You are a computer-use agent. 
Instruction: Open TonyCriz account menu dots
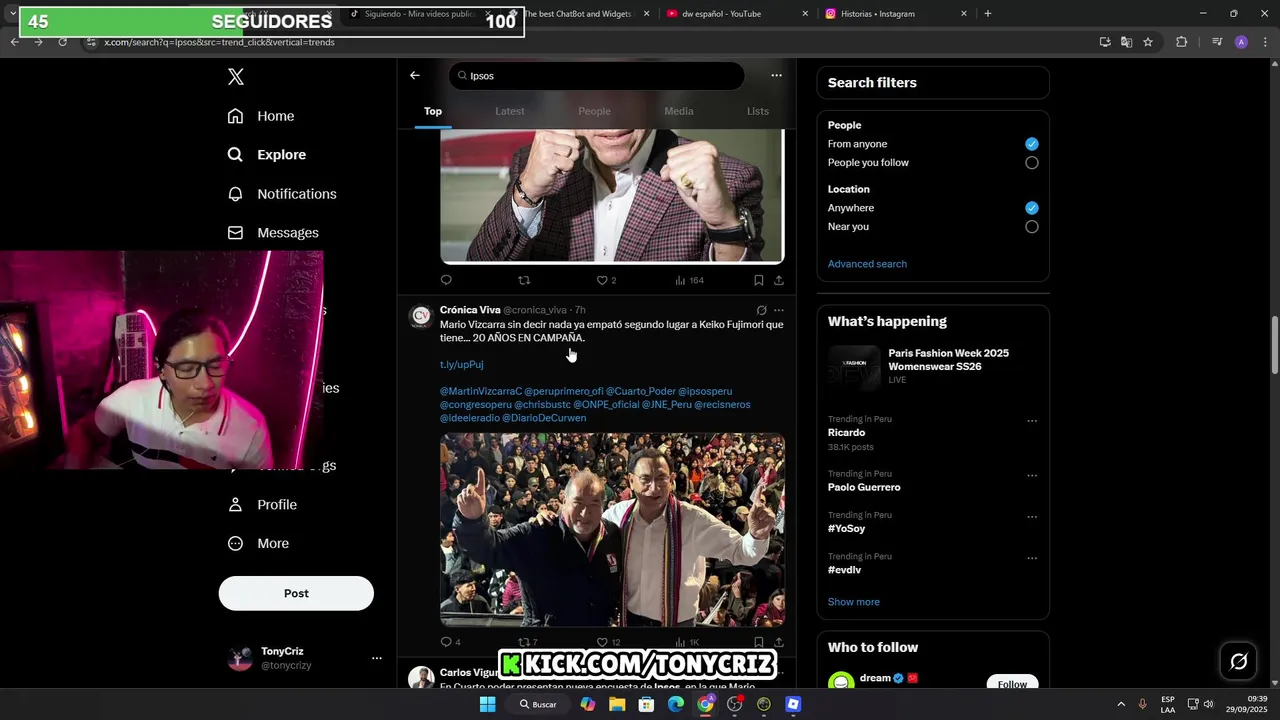(x=377, y=658)
